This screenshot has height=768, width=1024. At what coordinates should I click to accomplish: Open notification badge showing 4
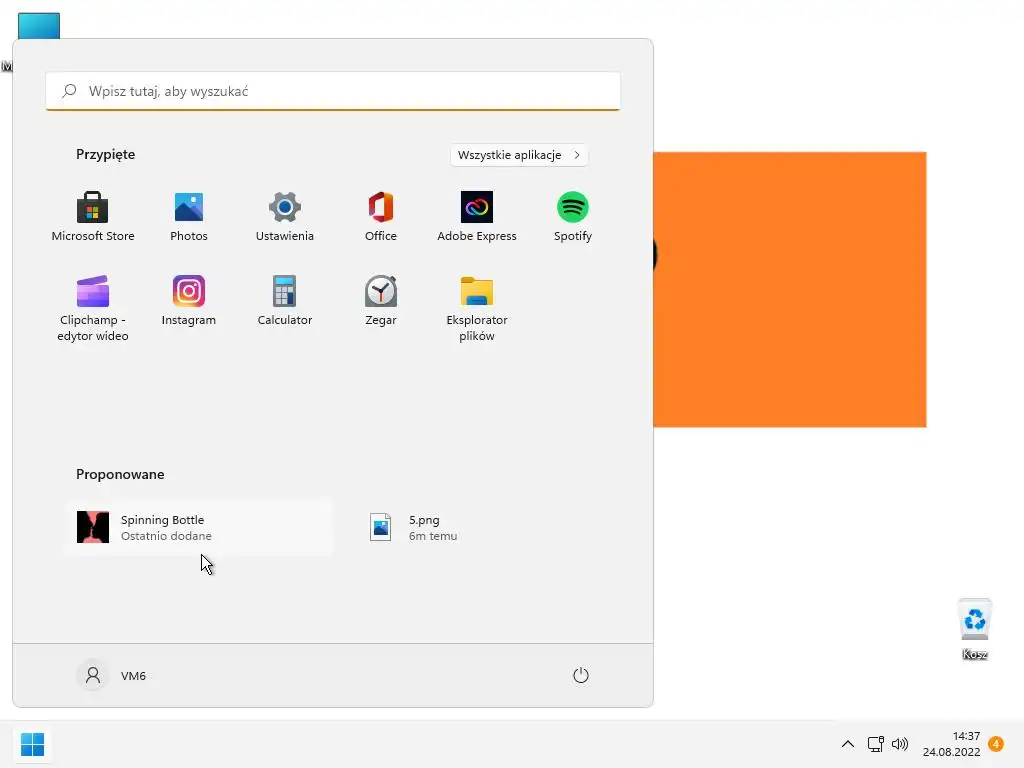(996, 744)
